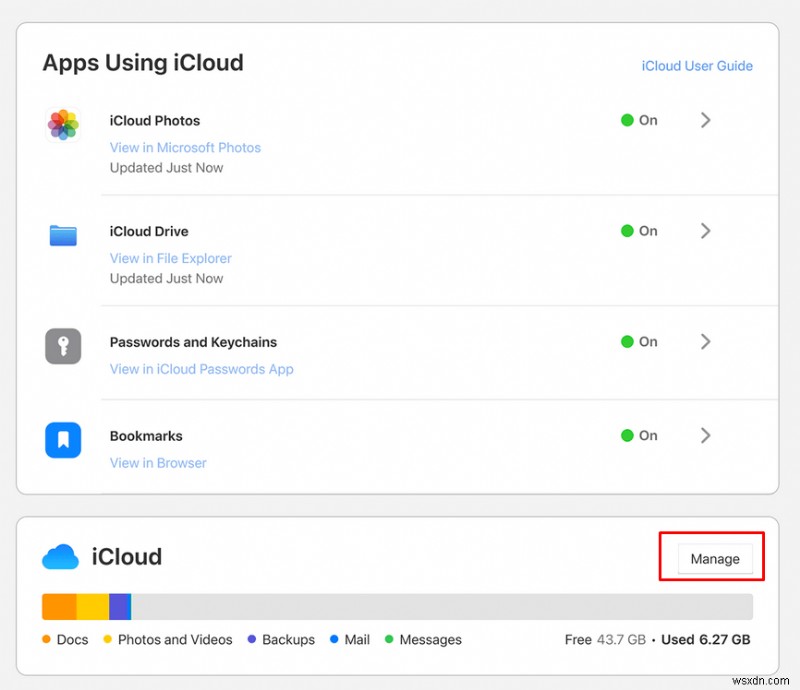Click the iCloud Drive folder icon
The image size is (800, 690).
(63, 235)
